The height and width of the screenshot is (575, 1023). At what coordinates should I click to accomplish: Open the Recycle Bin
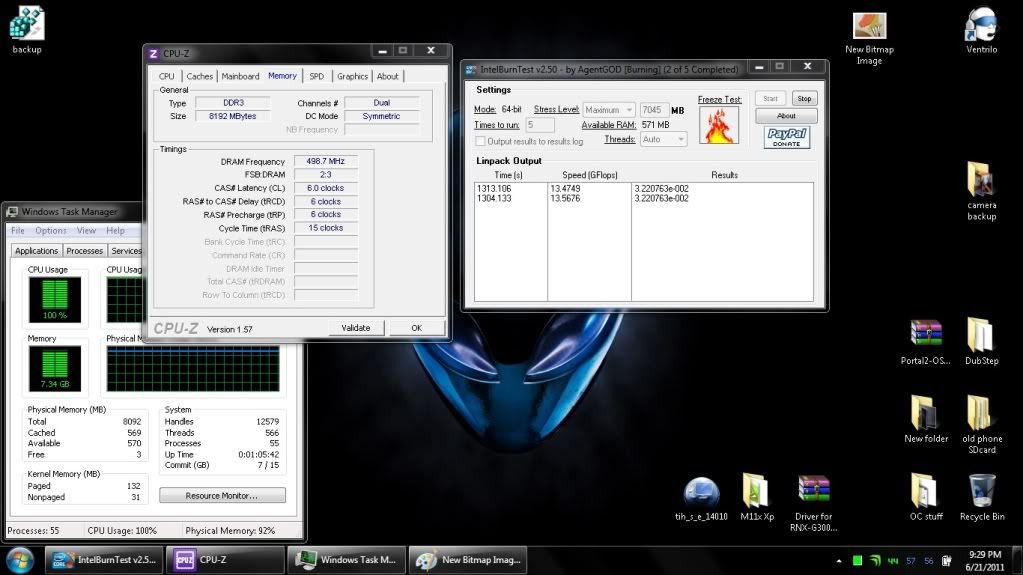pyautogui.click(x=981, y=497)
